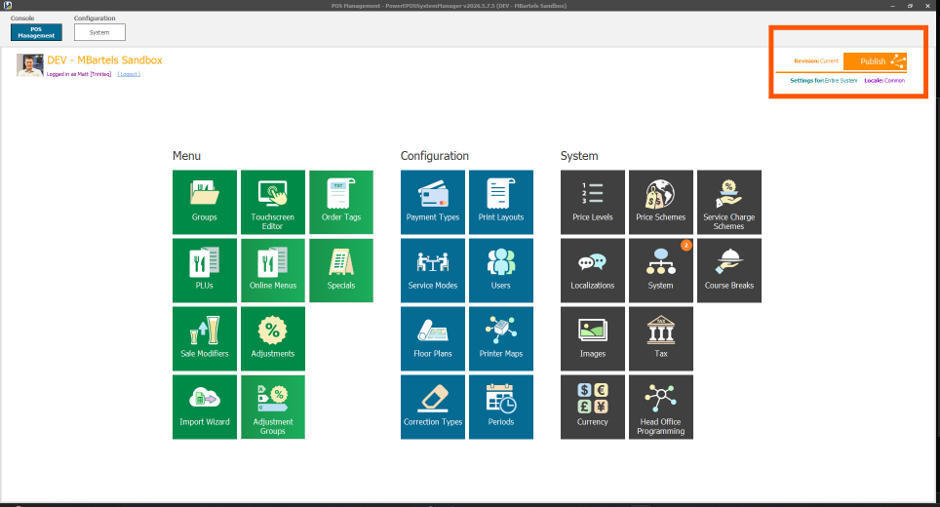Open the Tax tile
Viewport: 940px width, 507px height.
click(x=661, y=339)
